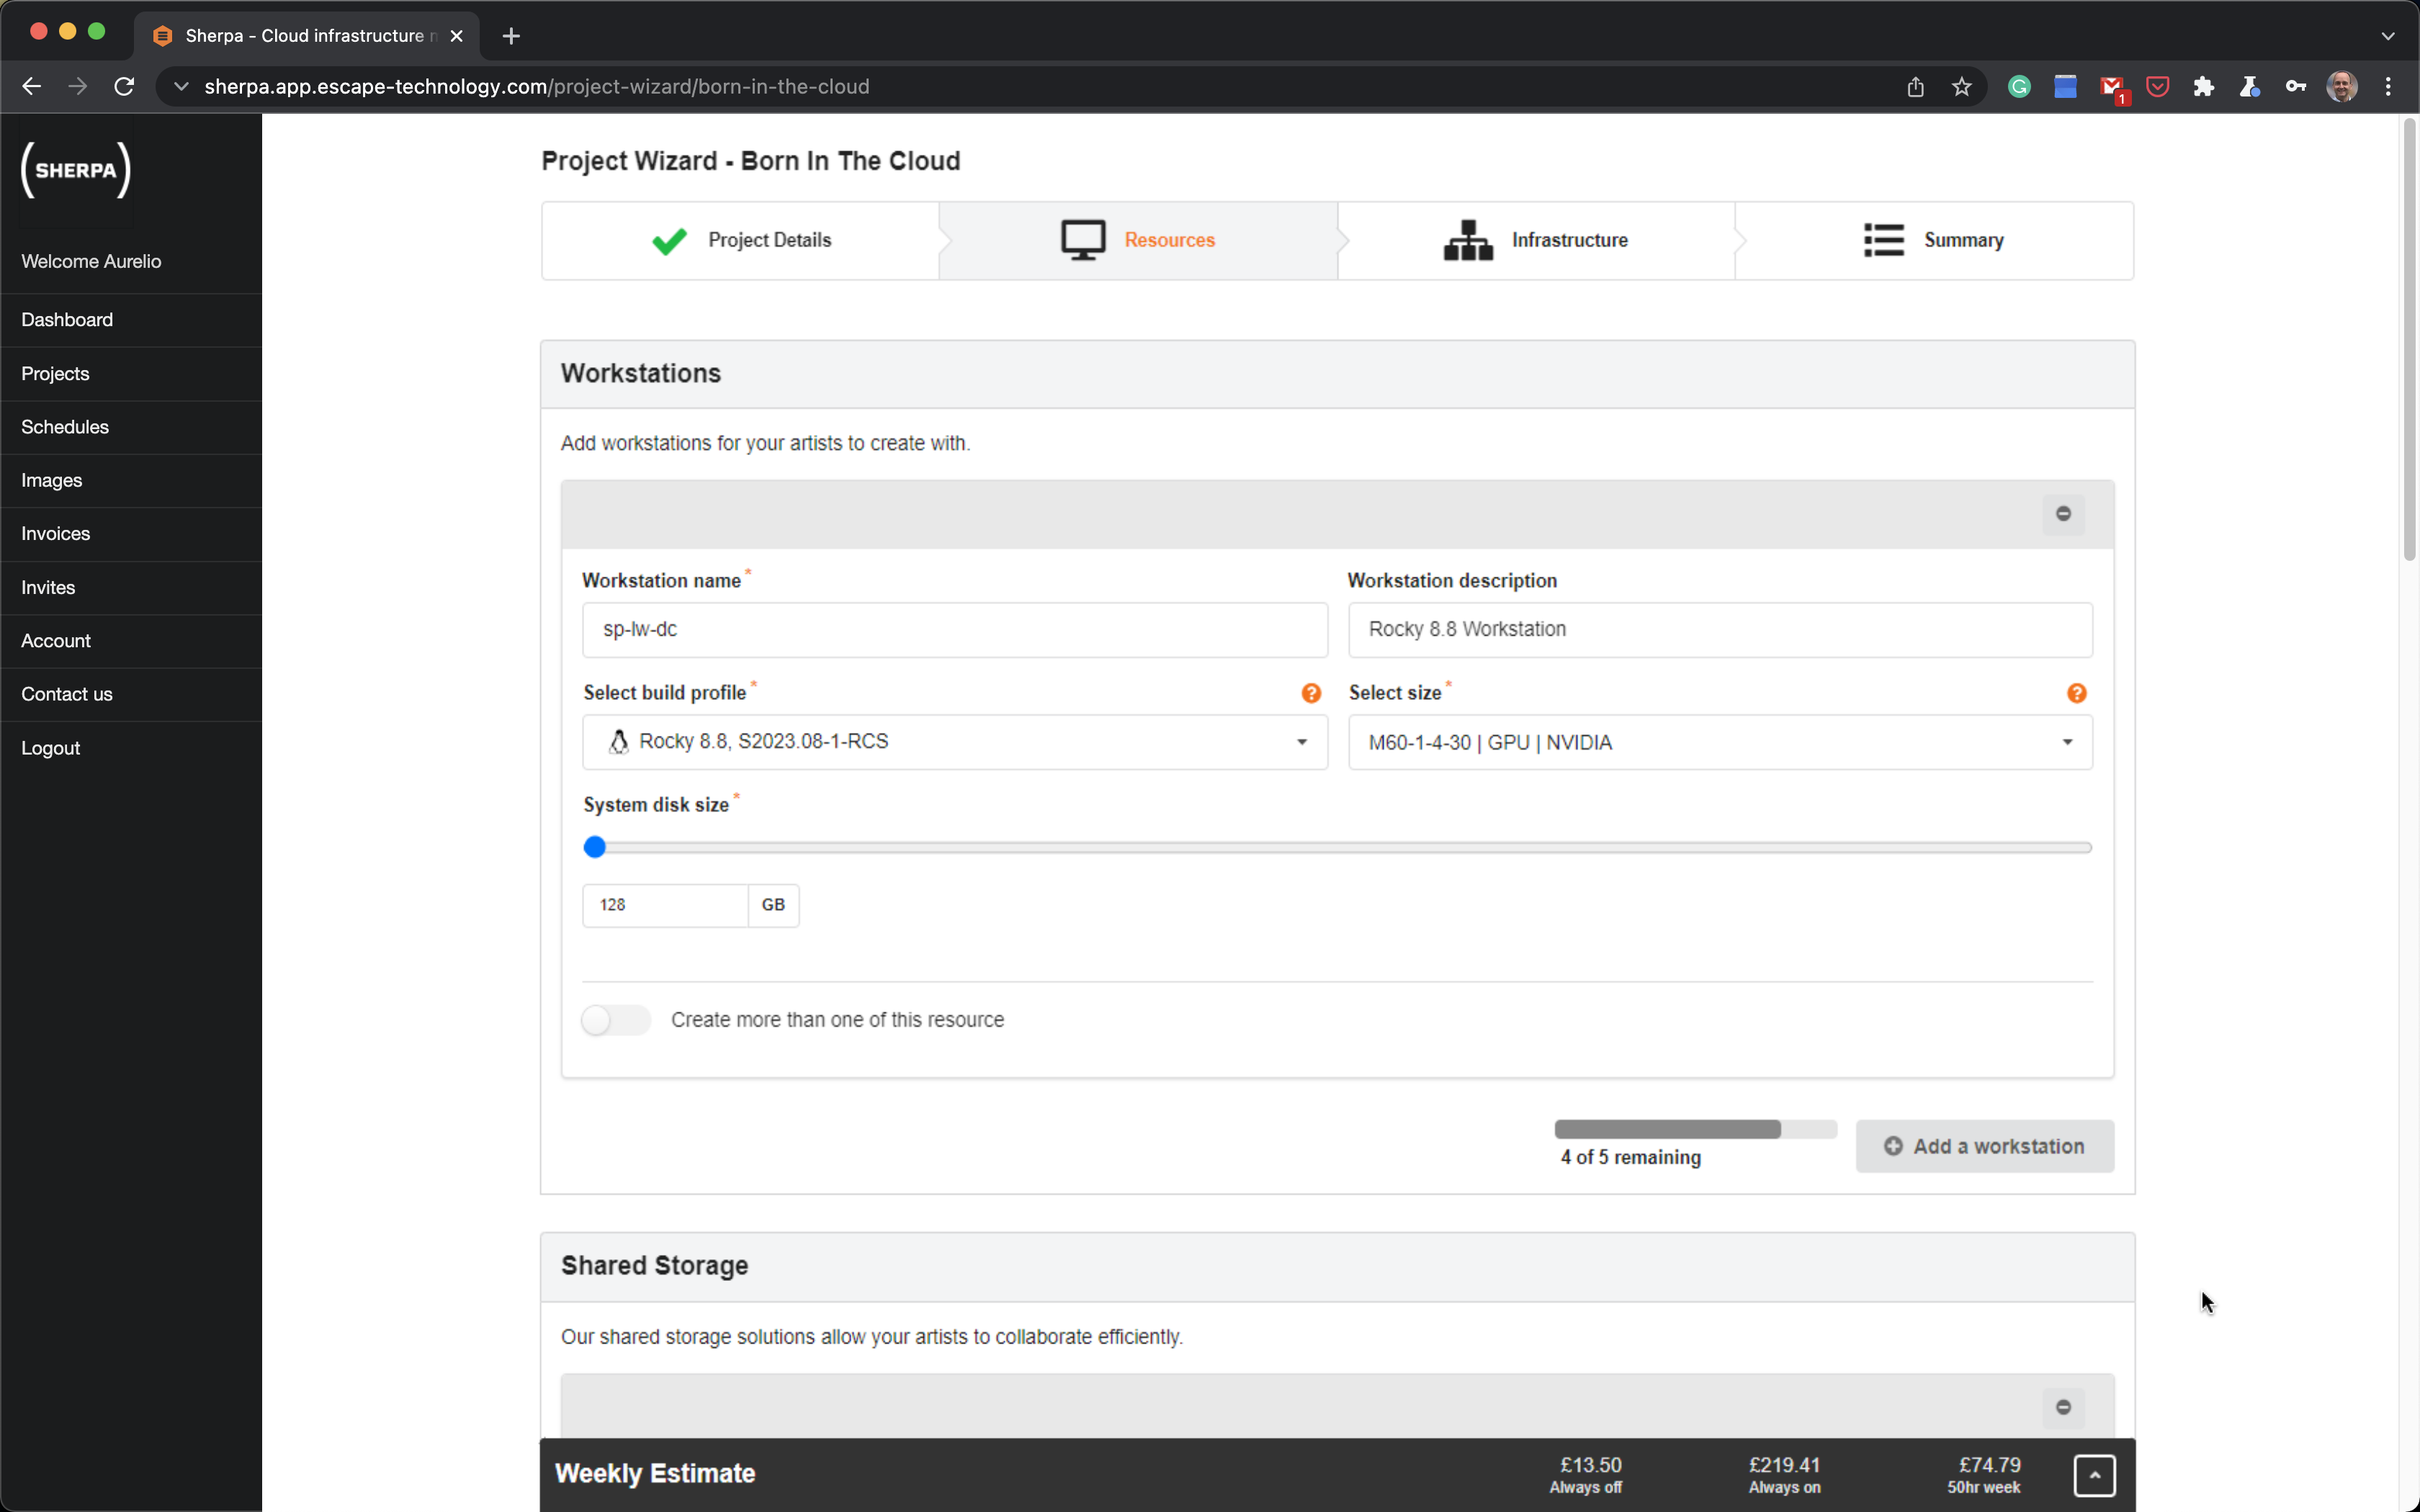Screen dimensions: 2420x1512
Task: Bookmark this page with the star icon
Action: tap(1961, 87)
